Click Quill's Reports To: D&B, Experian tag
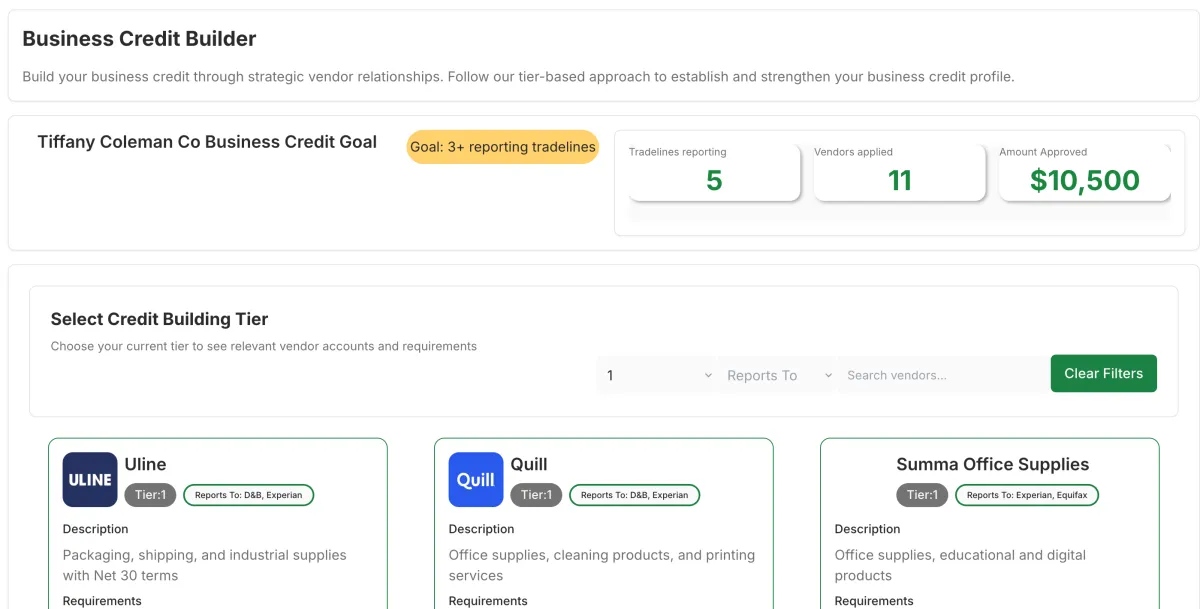 (634, 495)
